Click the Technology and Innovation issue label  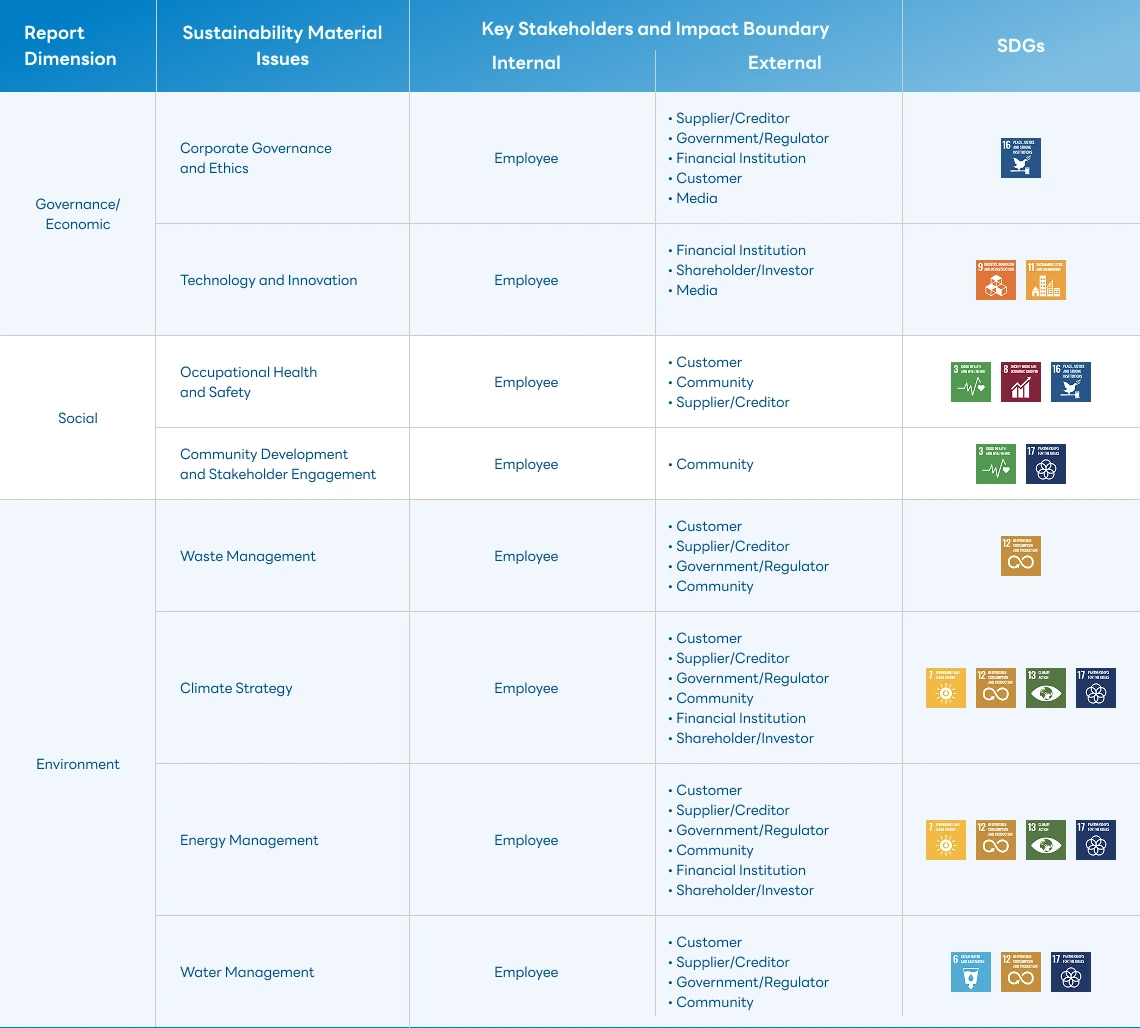pos(268,280)
